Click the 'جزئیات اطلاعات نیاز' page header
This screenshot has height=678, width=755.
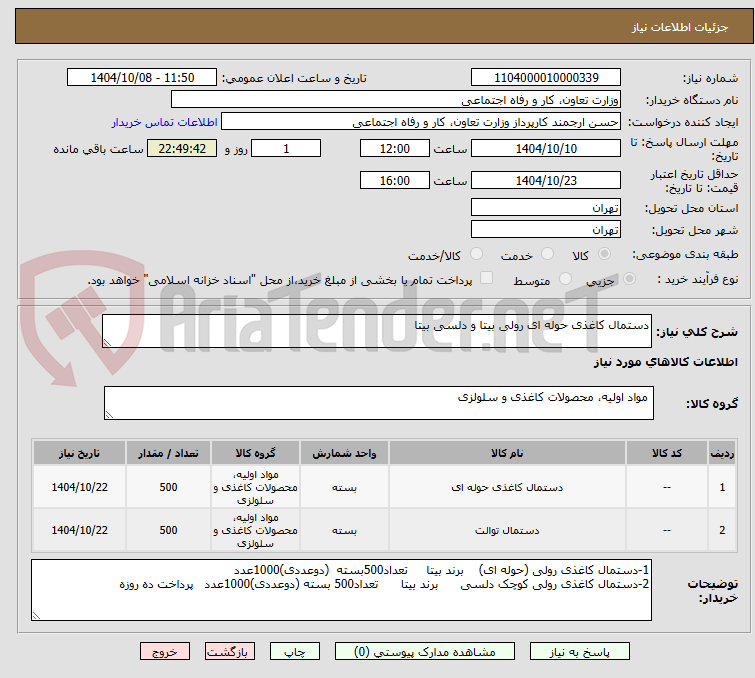(x=680, y=27)
